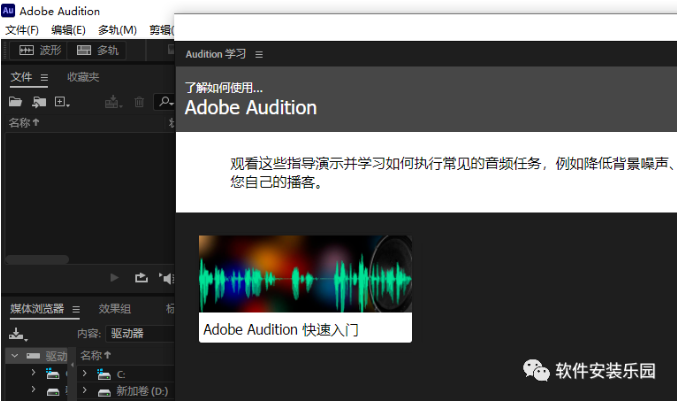Open the Files (文件) panel hamburger menu

(44, 78)
